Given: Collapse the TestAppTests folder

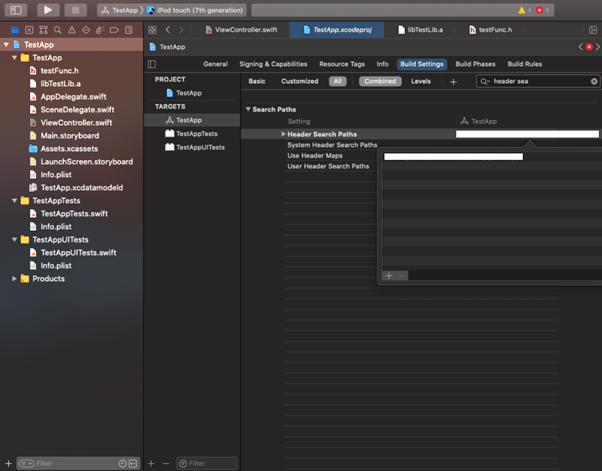Looking at the screenshot, I should click(x=14, y=201).
